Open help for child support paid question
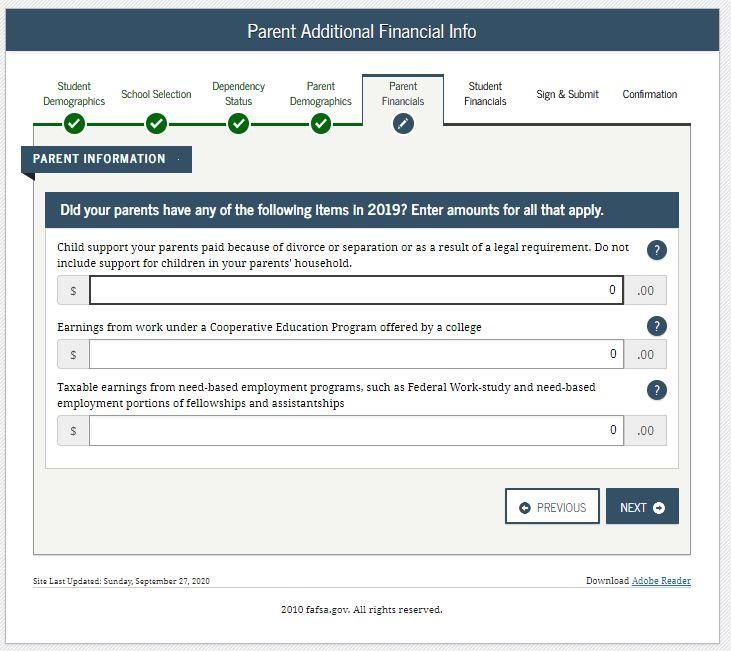The height and width of the screenshot is (651, 731). click(656, 250)
